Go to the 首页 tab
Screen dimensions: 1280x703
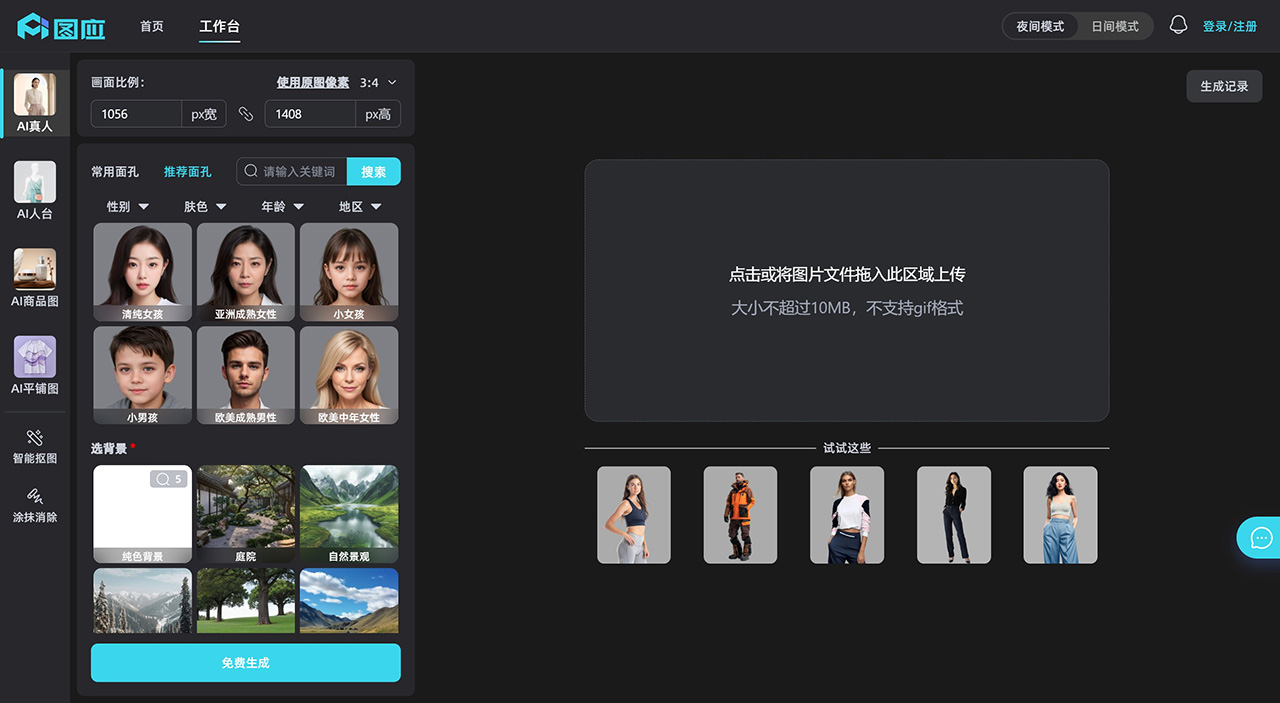pyautogui.click(x=152, y=27)
